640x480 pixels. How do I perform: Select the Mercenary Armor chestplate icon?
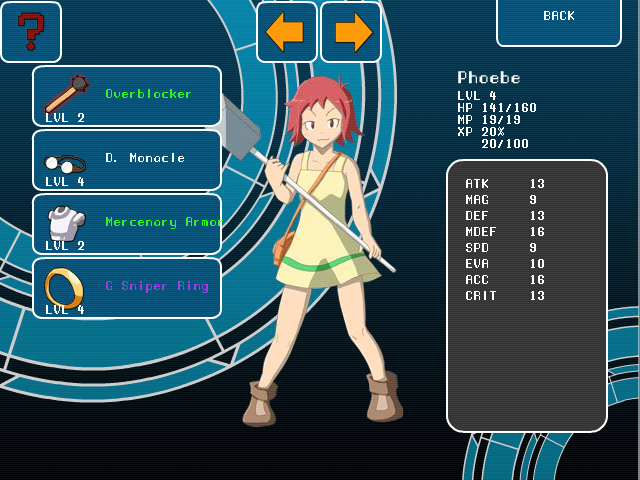coord(65,222)
